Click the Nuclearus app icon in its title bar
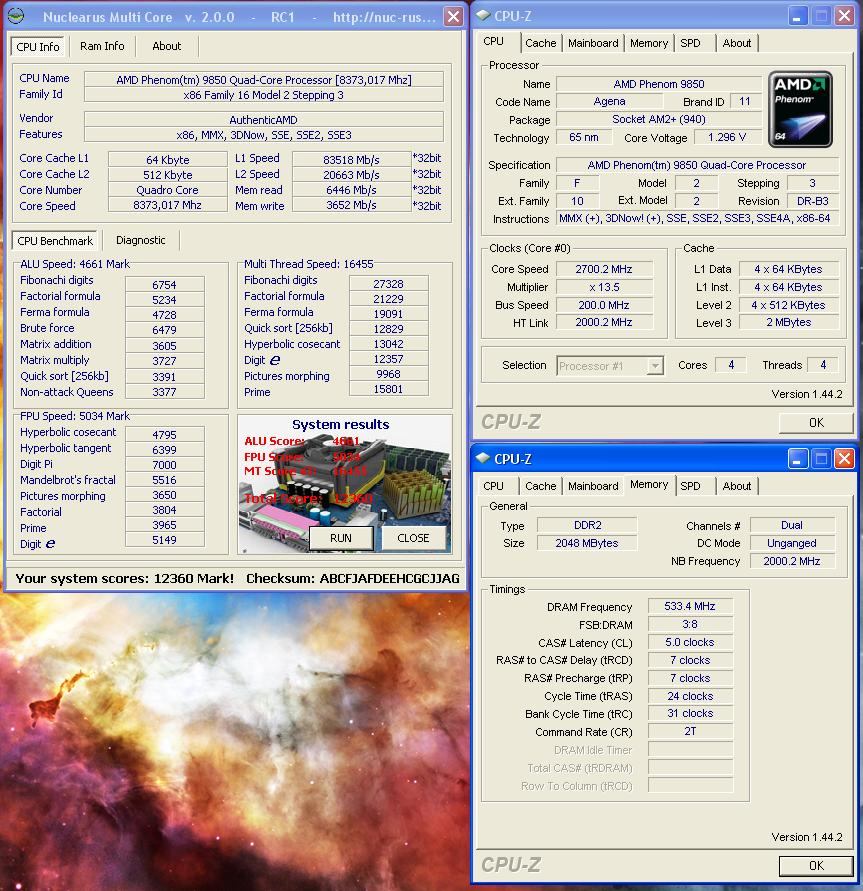Screen dimensions: 863x891 (16, 16)
